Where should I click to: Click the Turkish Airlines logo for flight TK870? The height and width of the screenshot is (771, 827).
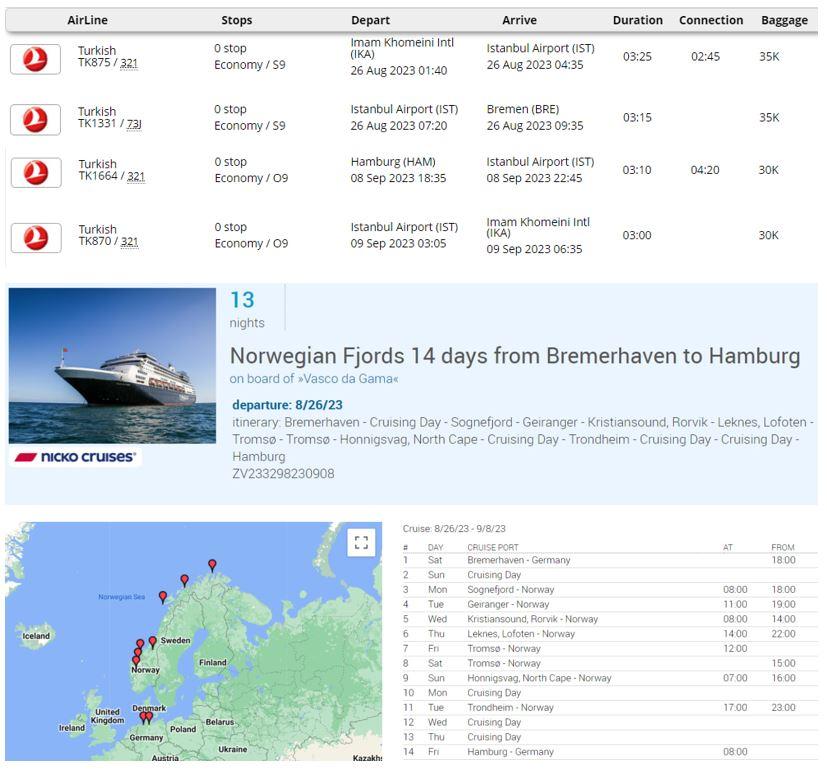pyautogui.click(x=35, y=237)
